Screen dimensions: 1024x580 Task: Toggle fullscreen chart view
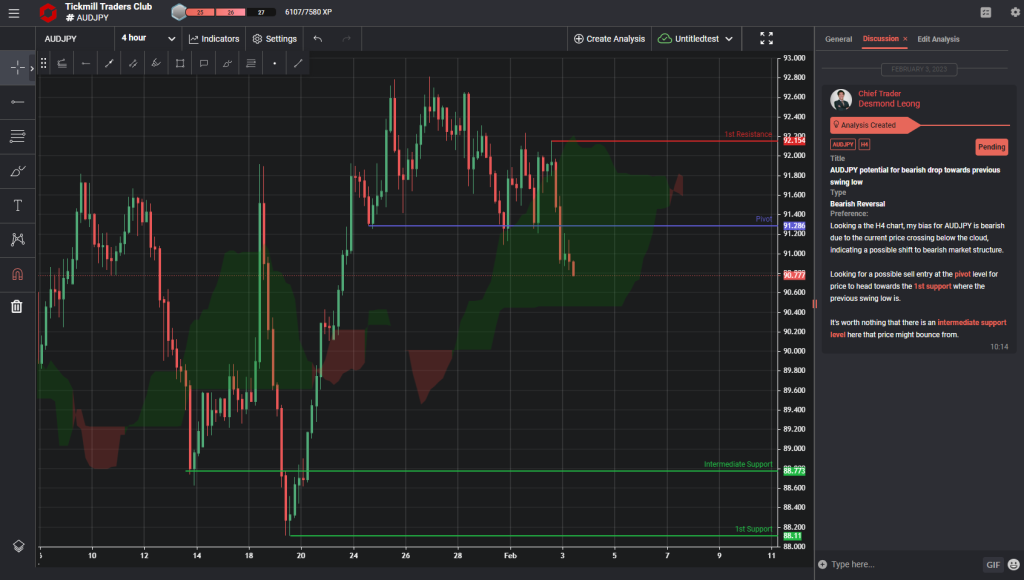click(767, 38)
